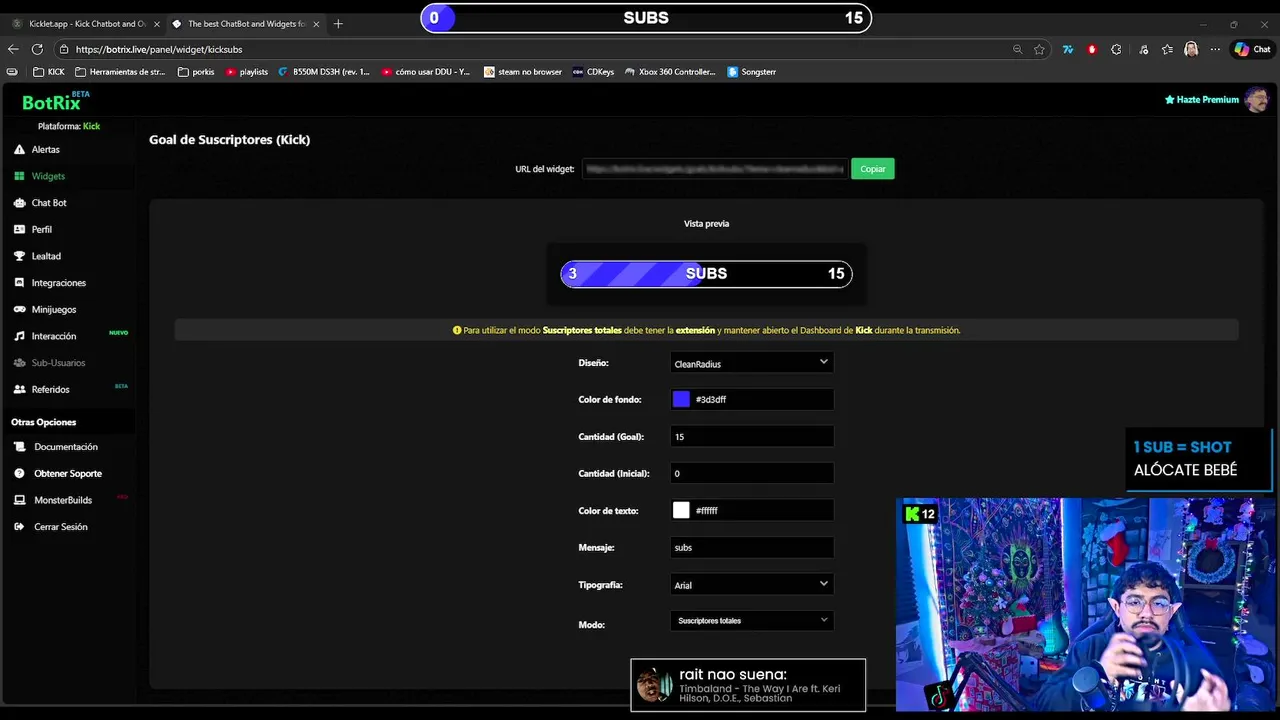This screenshot has height=720, width=1280.
Task: Click the red shield extension icon
Action: point(1092,49)
